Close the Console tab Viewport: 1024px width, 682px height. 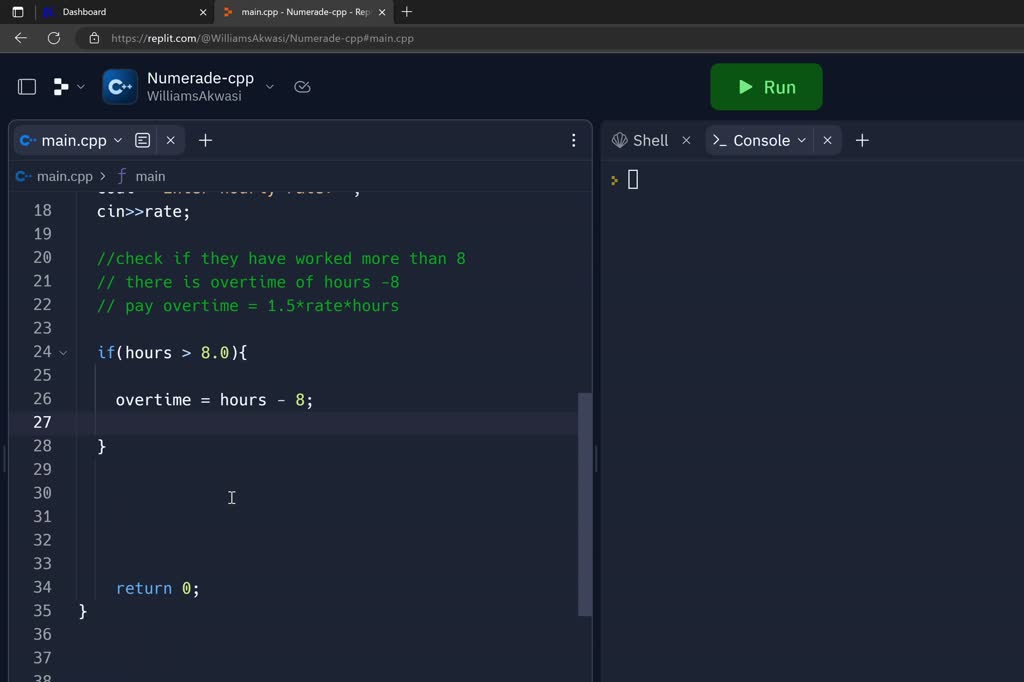827,141
